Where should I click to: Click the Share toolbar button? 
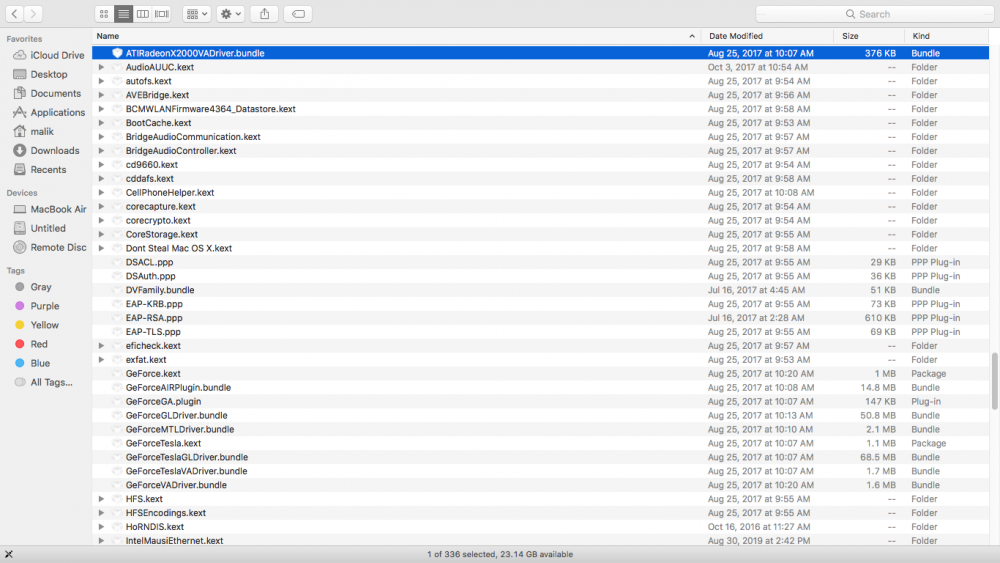(x=264, y=14)
